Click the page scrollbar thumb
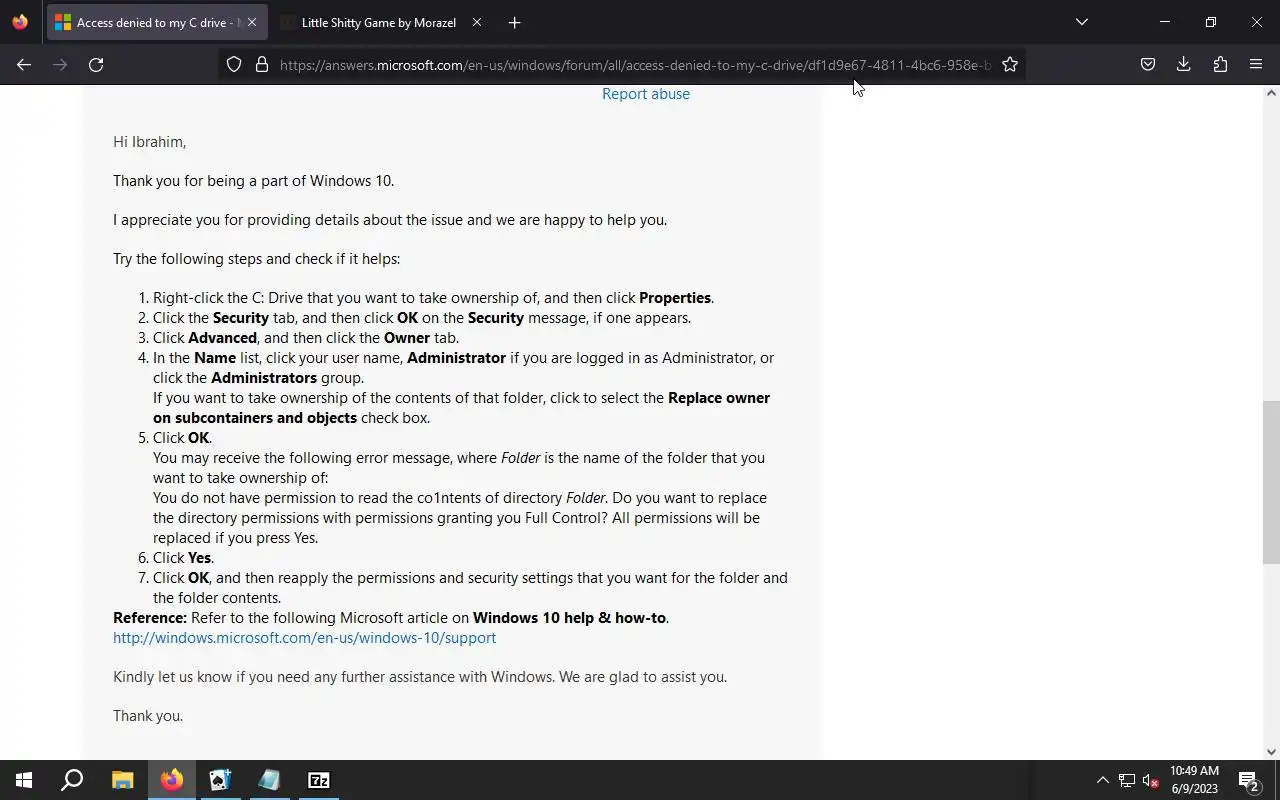Viewport: 1280px width, 800px height. [x=1271, y=482]
